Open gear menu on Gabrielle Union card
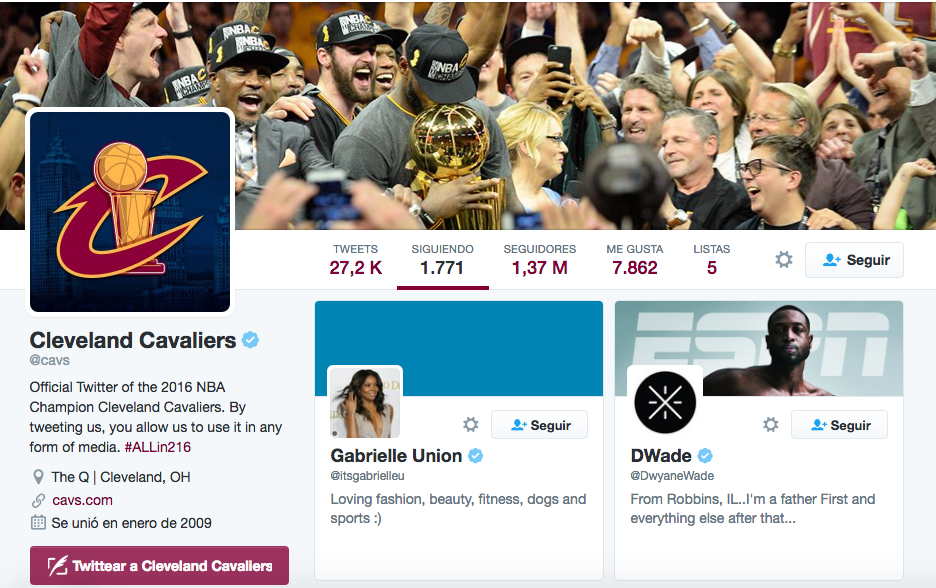This screenshot has width=936, height=588. coord(471,424)
